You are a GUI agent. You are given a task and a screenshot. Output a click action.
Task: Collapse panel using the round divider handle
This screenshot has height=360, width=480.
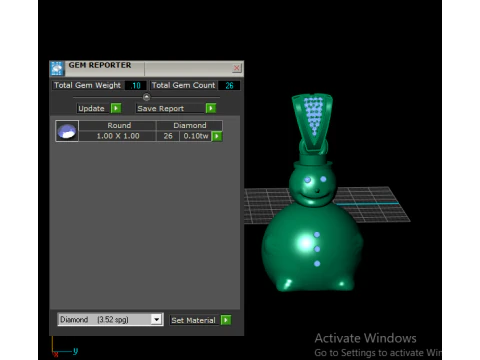146,97
